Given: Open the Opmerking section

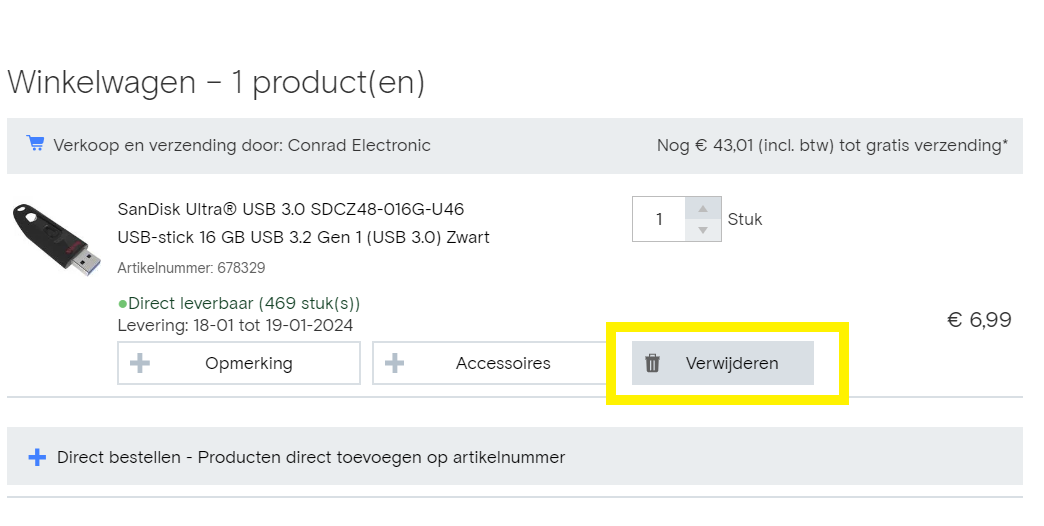Looking at the screenshot, I should click(x=239, y=363).
